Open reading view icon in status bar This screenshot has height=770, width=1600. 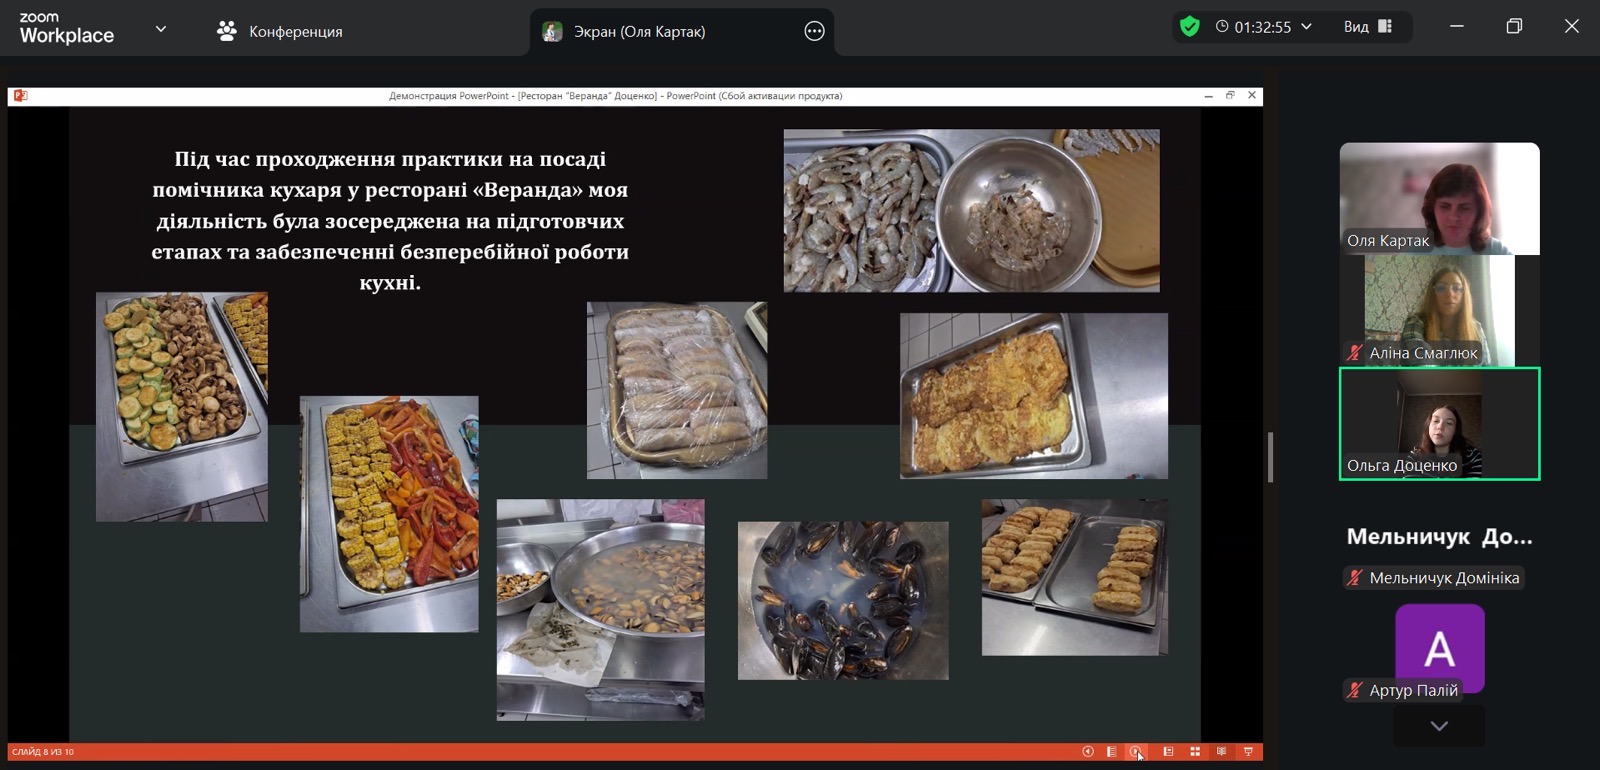click(x=1221, y=752)
